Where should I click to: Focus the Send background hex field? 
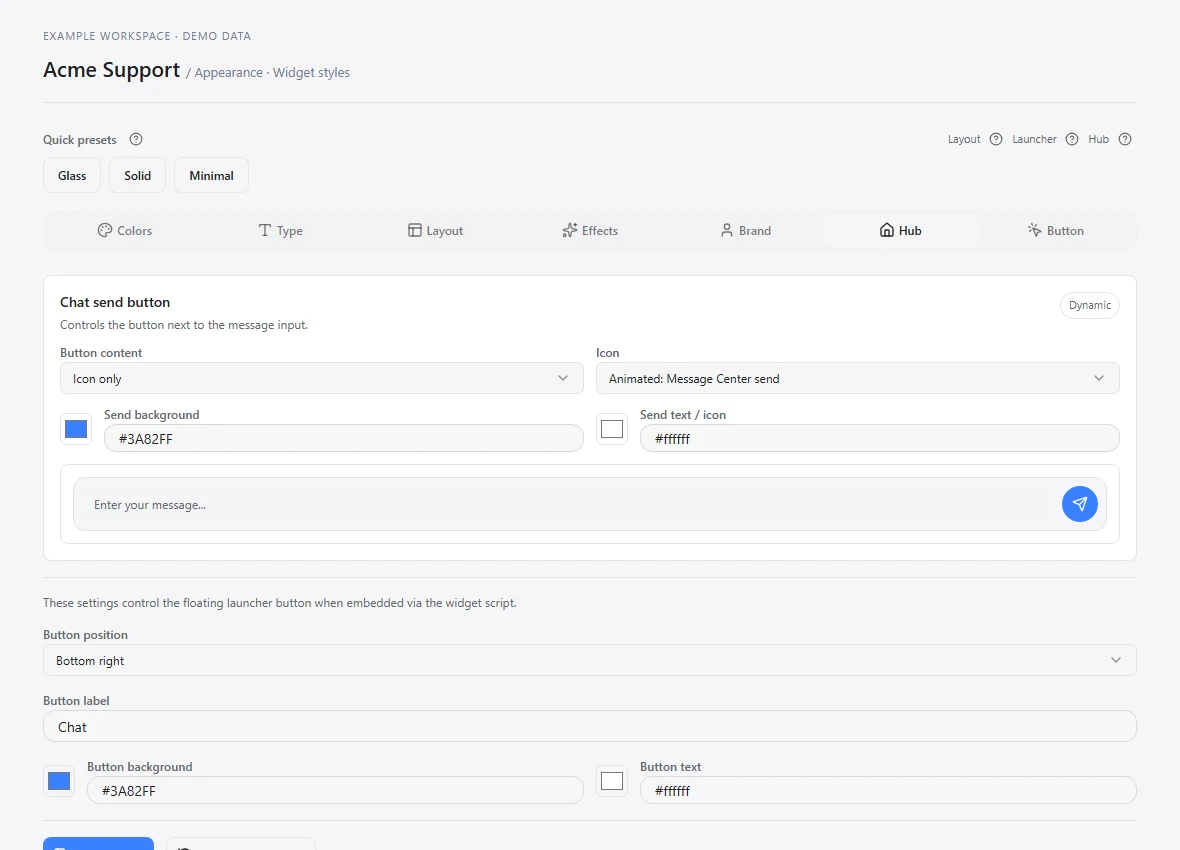click(343, 438)
